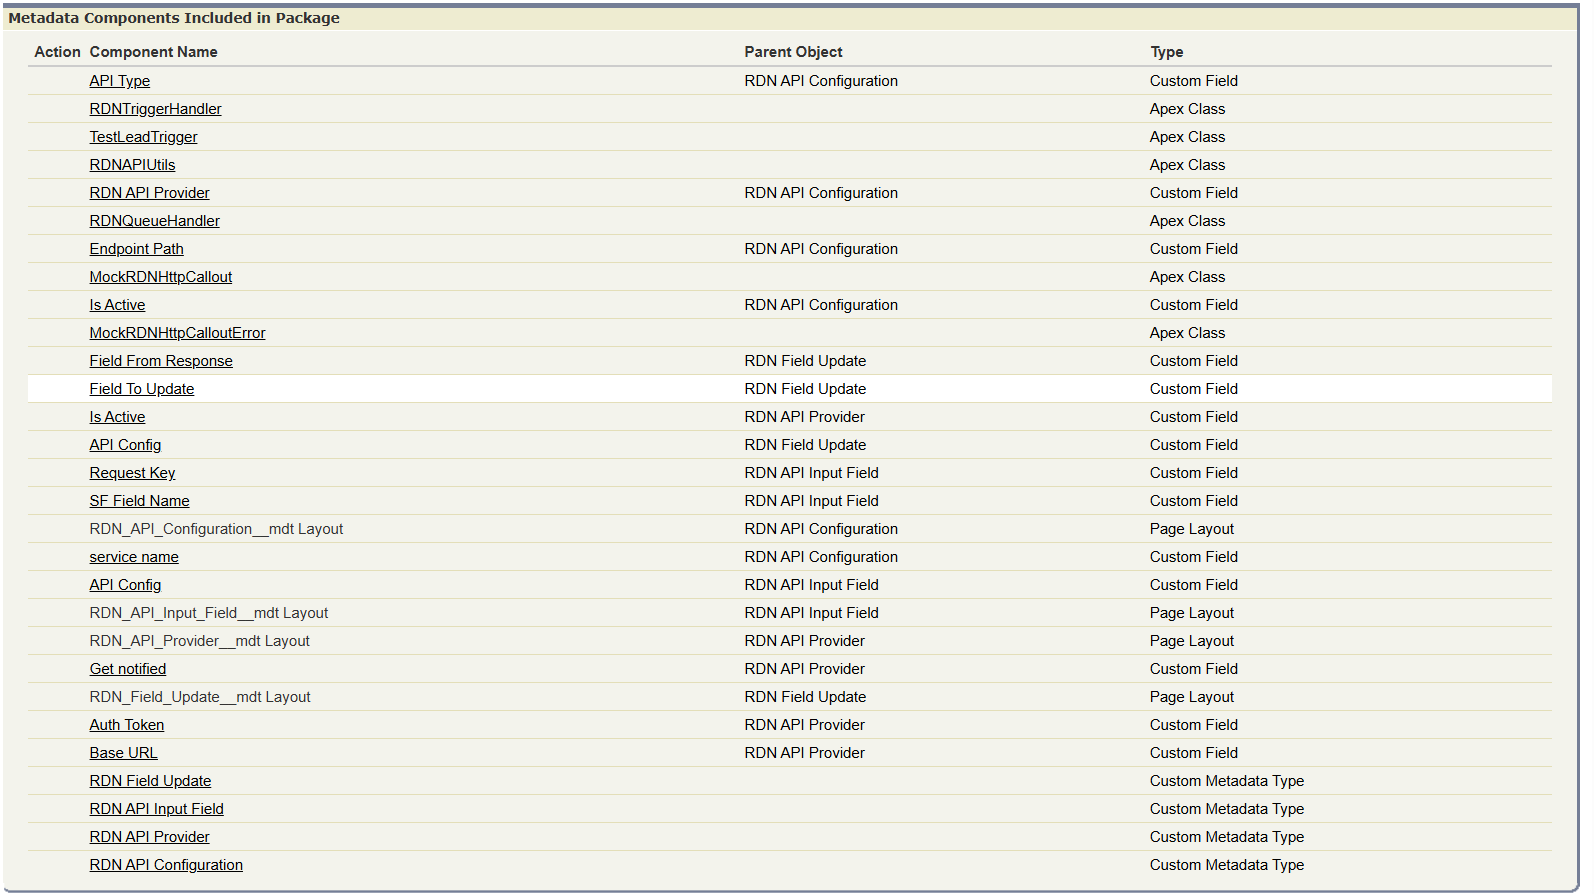Click the Auth Token link
The height and width of the screenshot is (894, 1594).
coord(126,725)
